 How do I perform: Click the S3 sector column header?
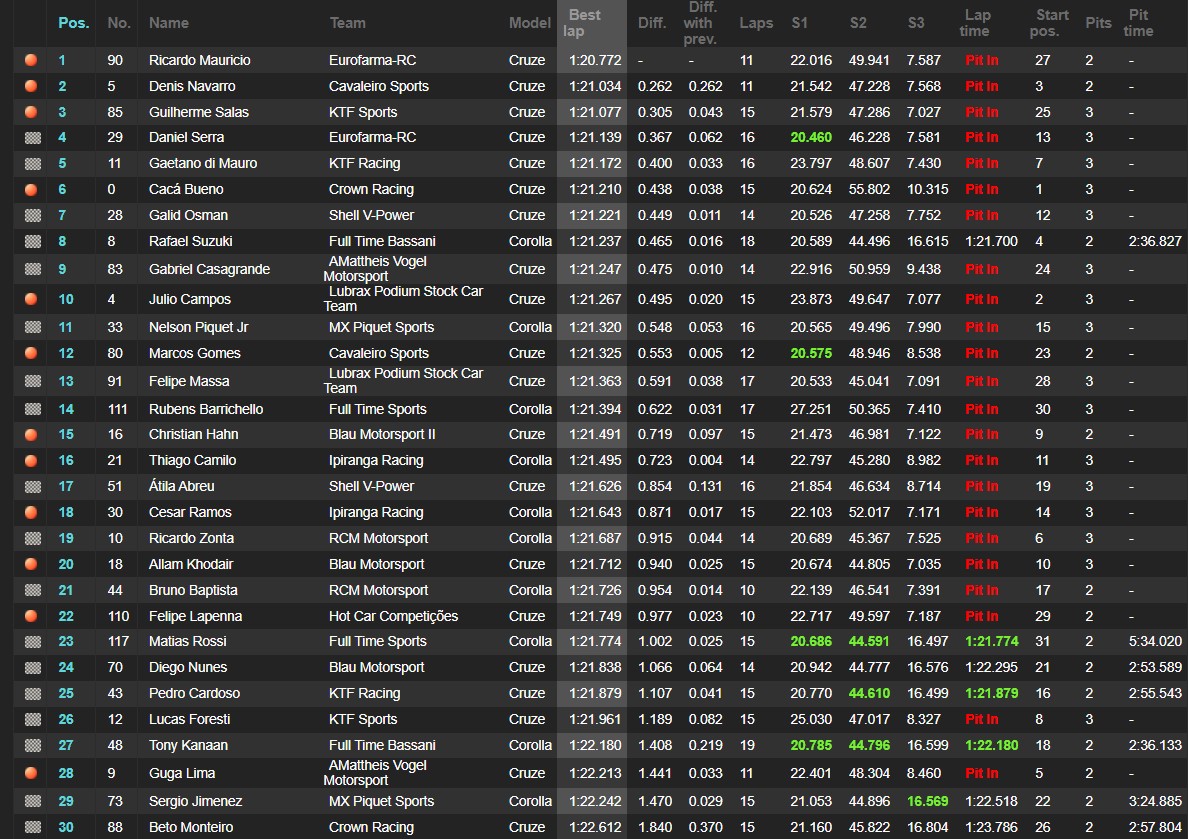[916, 23]
